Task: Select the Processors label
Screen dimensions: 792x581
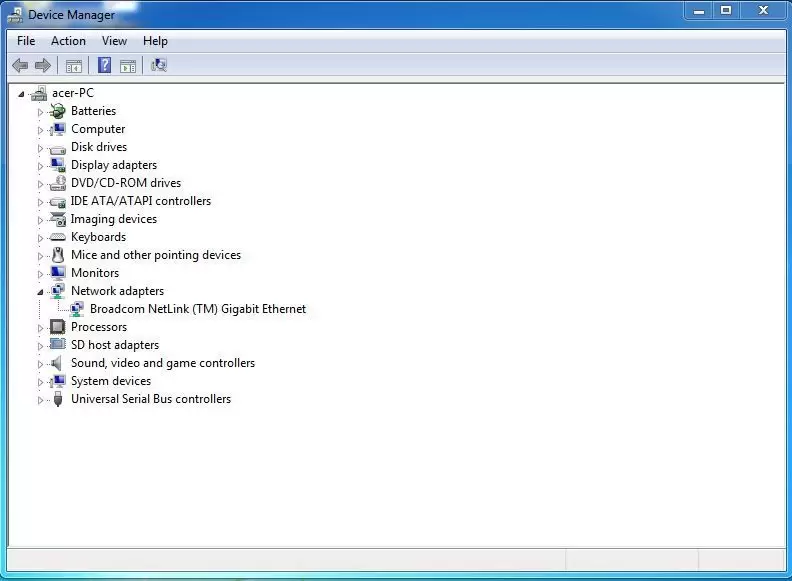Action: pyautogui.click(x=99, y=327)
